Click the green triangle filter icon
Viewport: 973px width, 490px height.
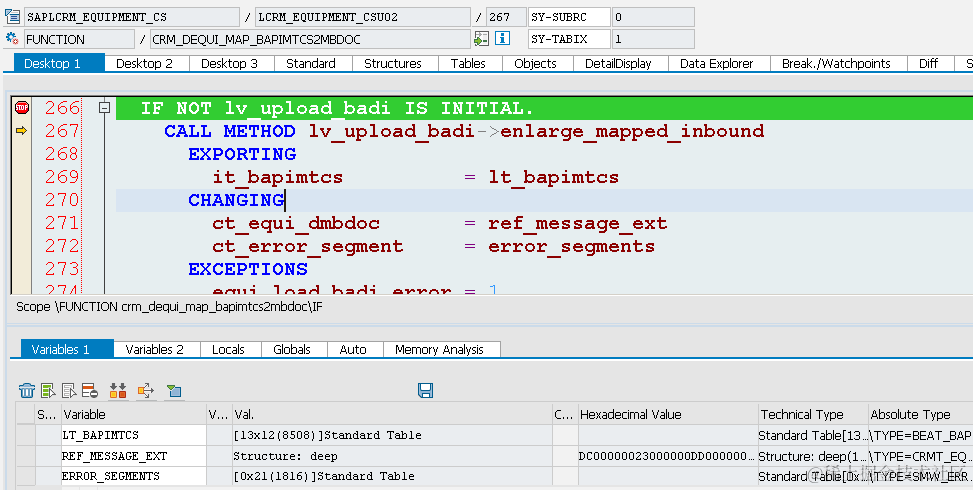tap(174, 390)
